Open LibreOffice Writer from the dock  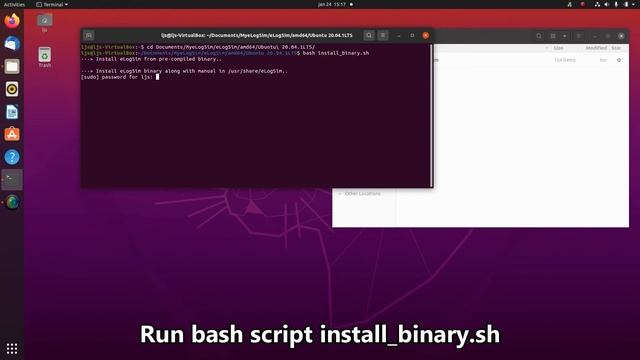(12, 112)
